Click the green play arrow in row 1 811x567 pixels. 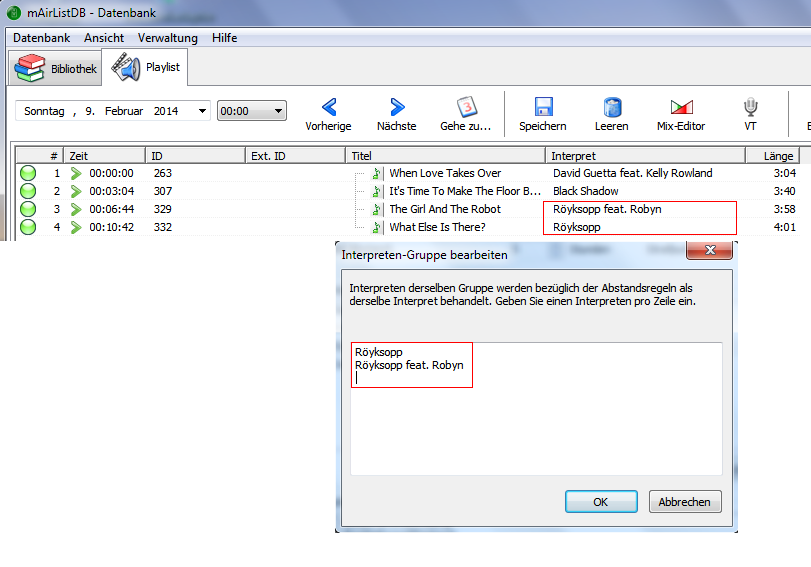[76, 173]
